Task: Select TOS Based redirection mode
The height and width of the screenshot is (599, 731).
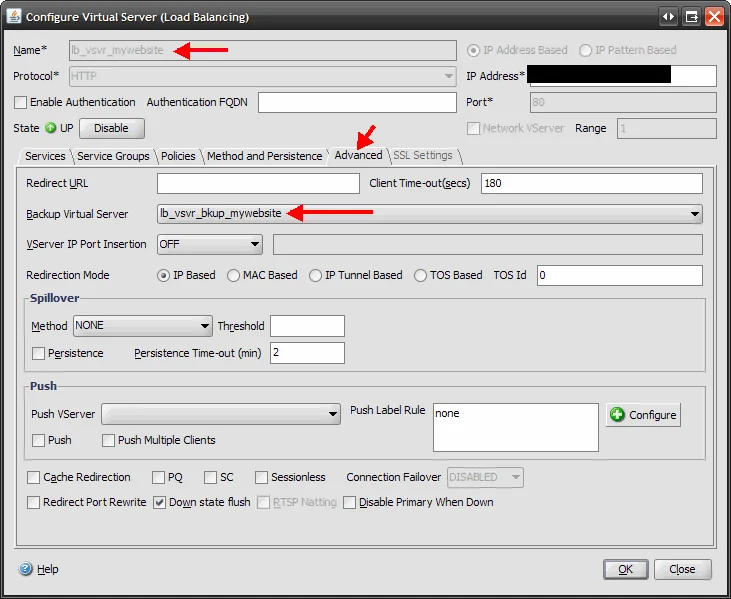Action: tap(420, 275)
